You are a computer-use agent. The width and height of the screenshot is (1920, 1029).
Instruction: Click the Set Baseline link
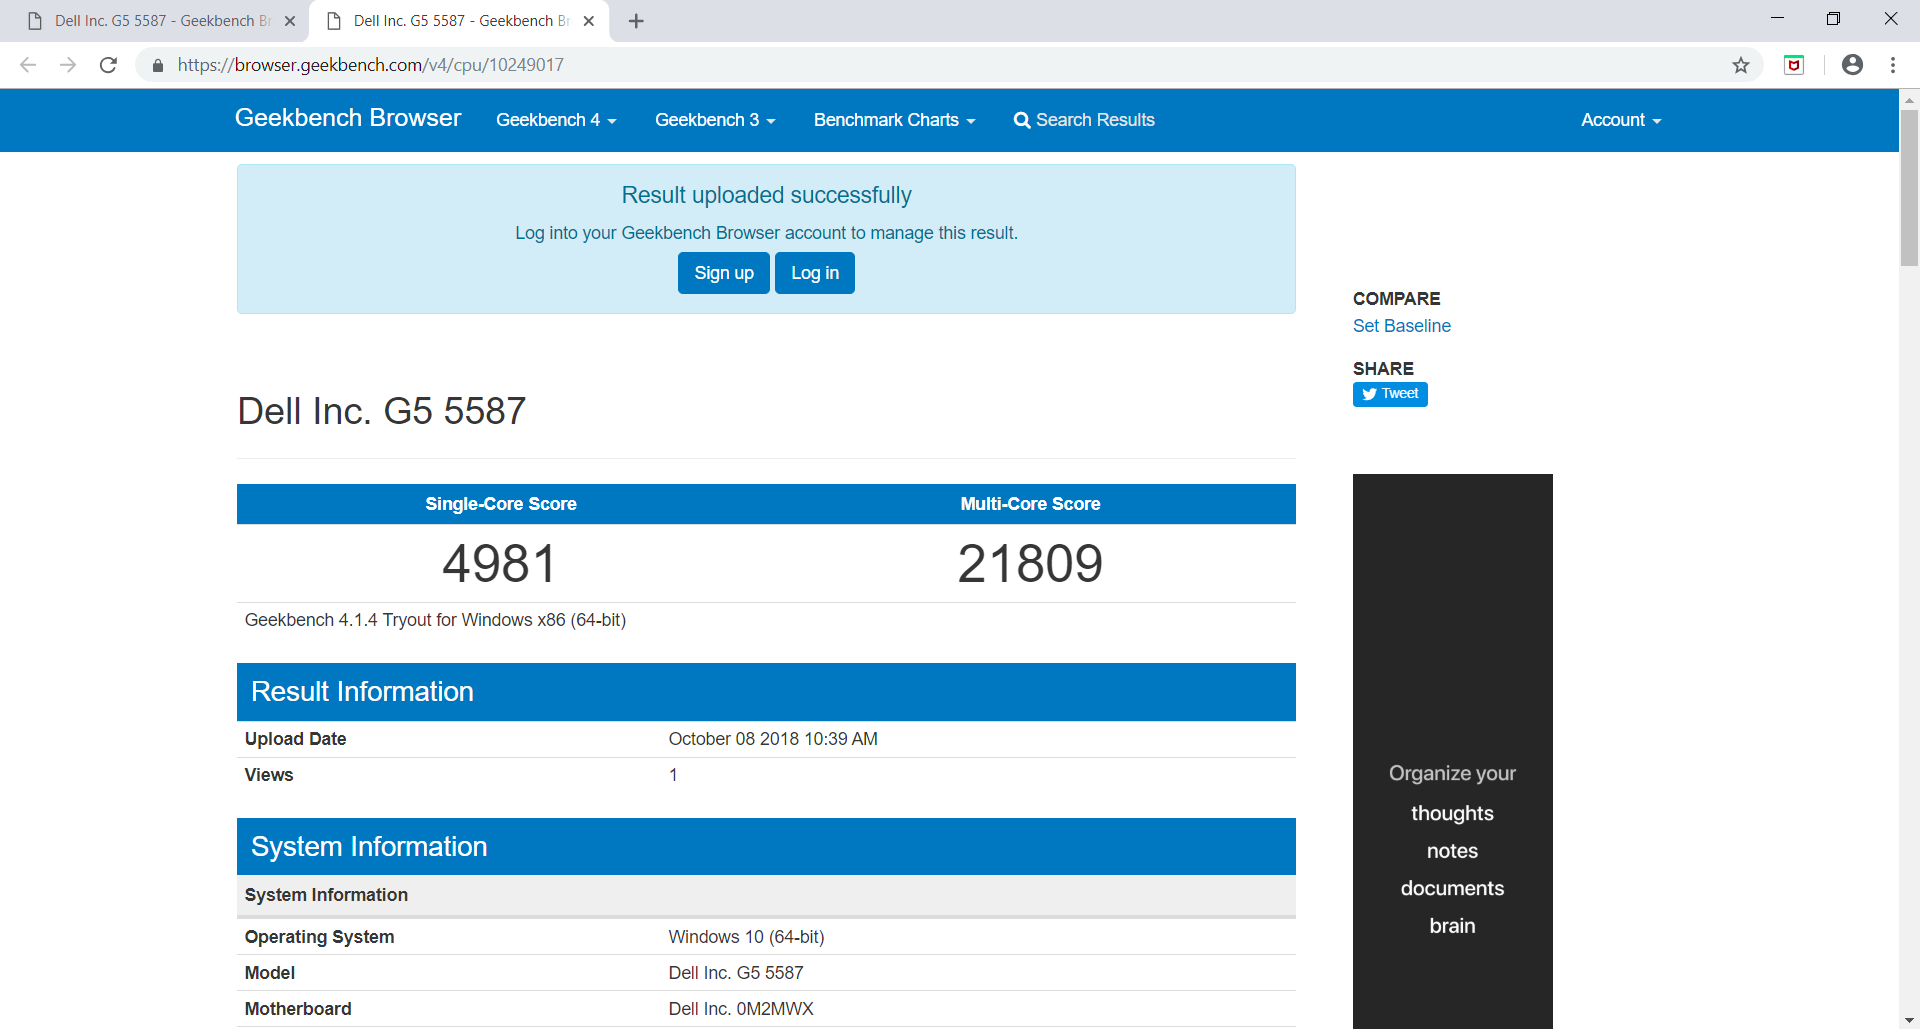click(1401, 326)
